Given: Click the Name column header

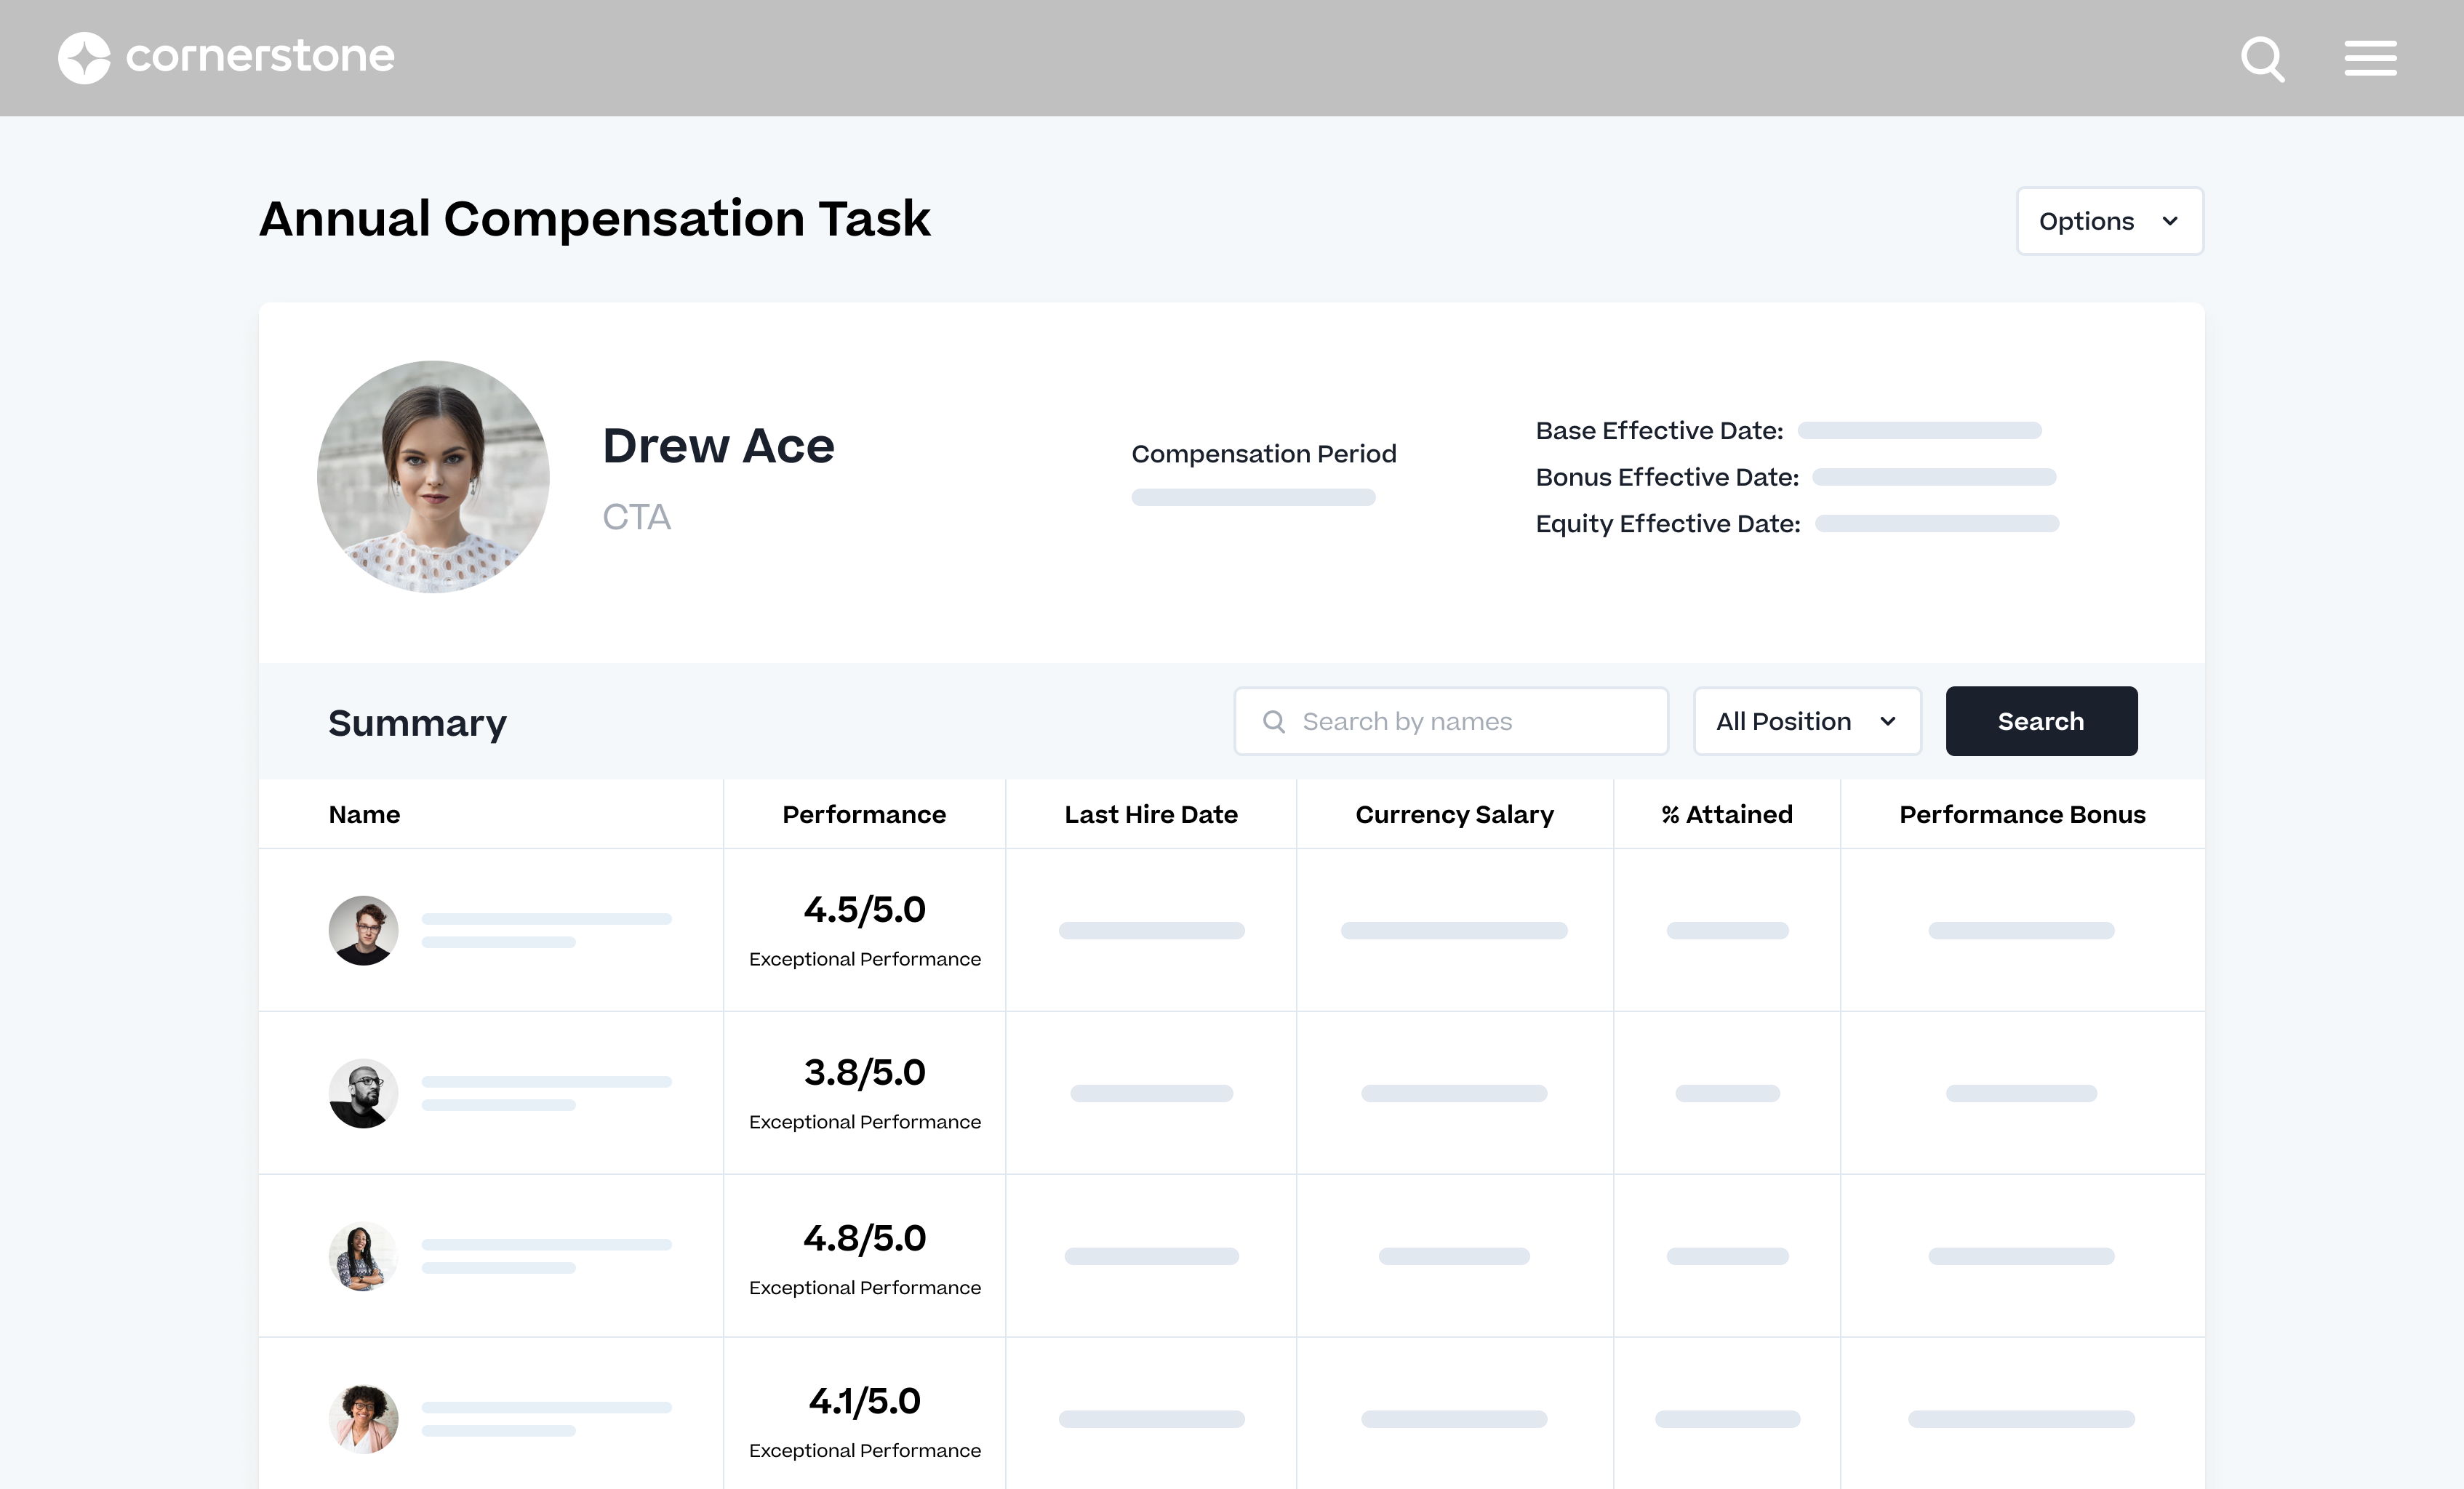Looking at the screenshot, I should 364,814.
